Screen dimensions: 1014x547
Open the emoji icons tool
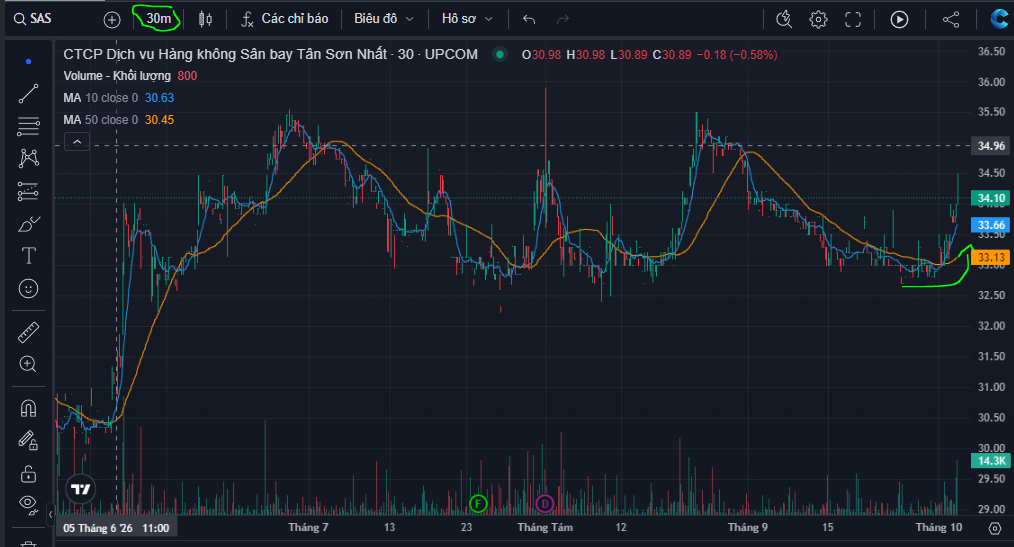(28, 288)
